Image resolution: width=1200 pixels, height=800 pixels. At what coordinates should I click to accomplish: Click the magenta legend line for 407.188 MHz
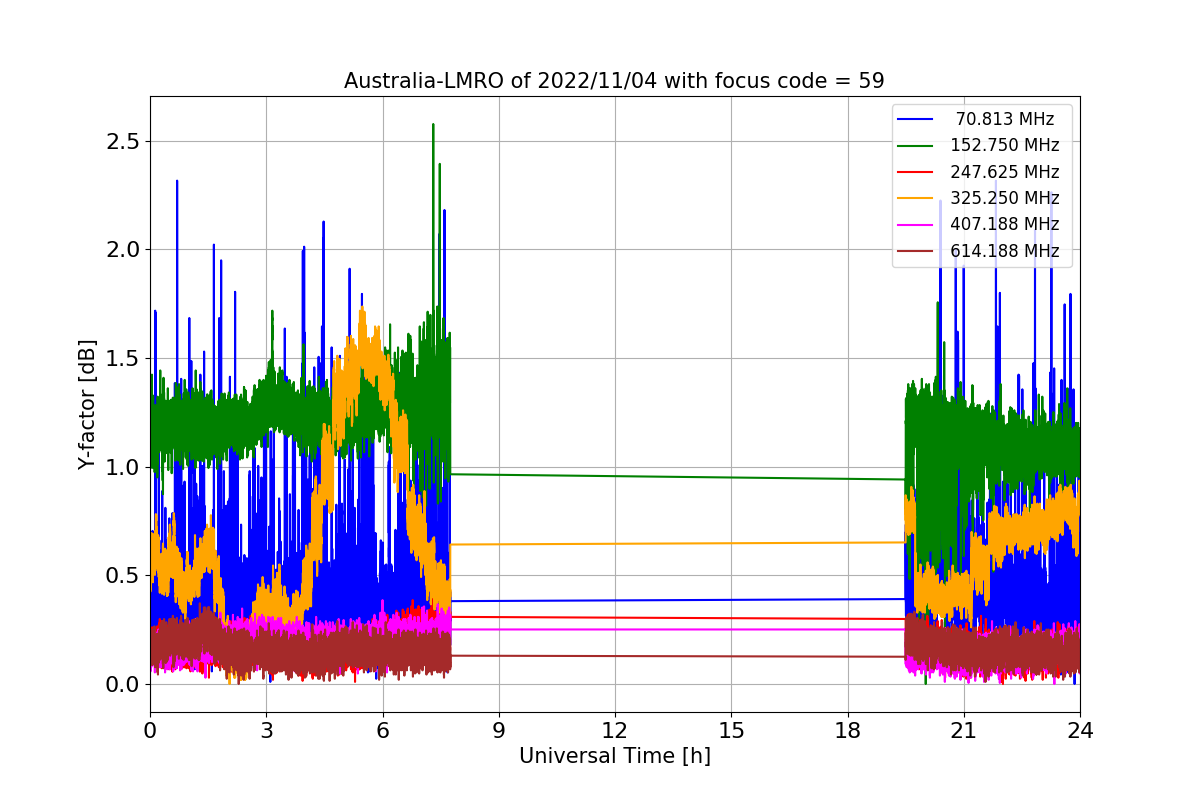click(x=915, y=225)
